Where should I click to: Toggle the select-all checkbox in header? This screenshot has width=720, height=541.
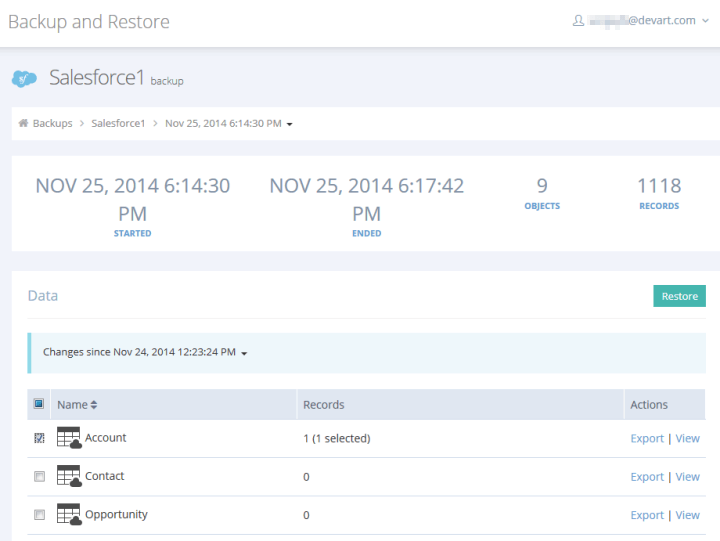39,404
